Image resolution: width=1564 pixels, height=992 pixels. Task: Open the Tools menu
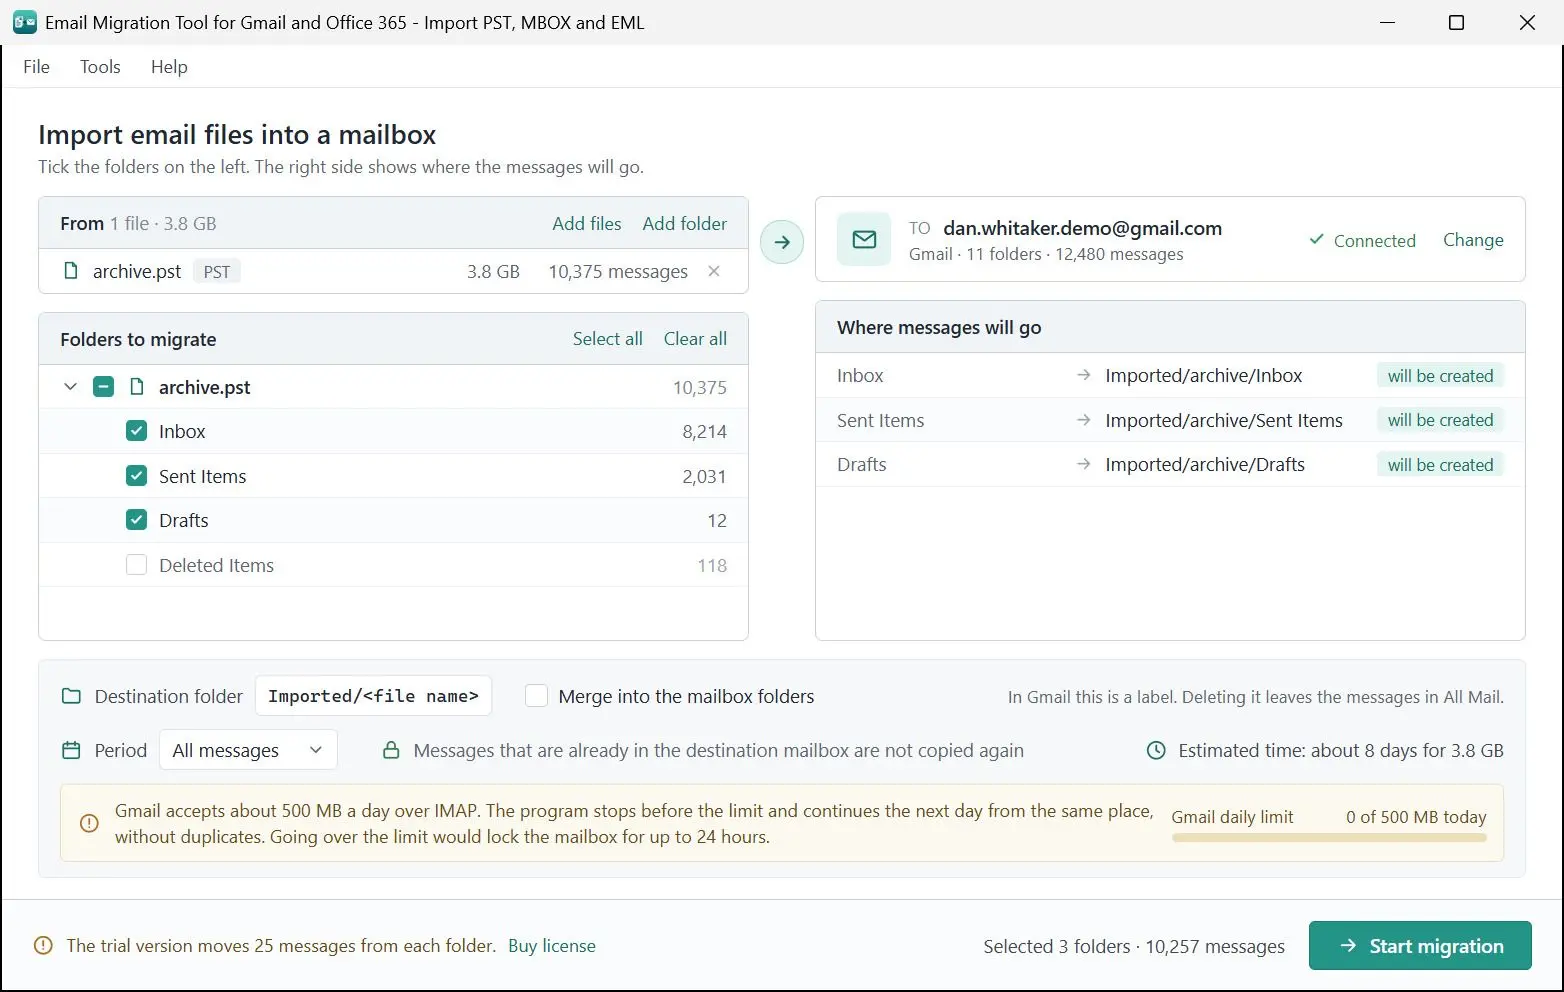coord(100,66)
